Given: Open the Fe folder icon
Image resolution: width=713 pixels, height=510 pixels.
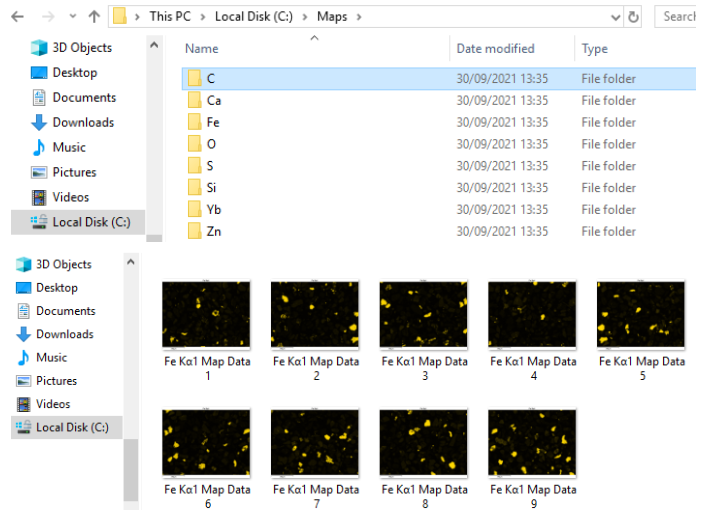Looking at the screenshot, I should [194, 122].
